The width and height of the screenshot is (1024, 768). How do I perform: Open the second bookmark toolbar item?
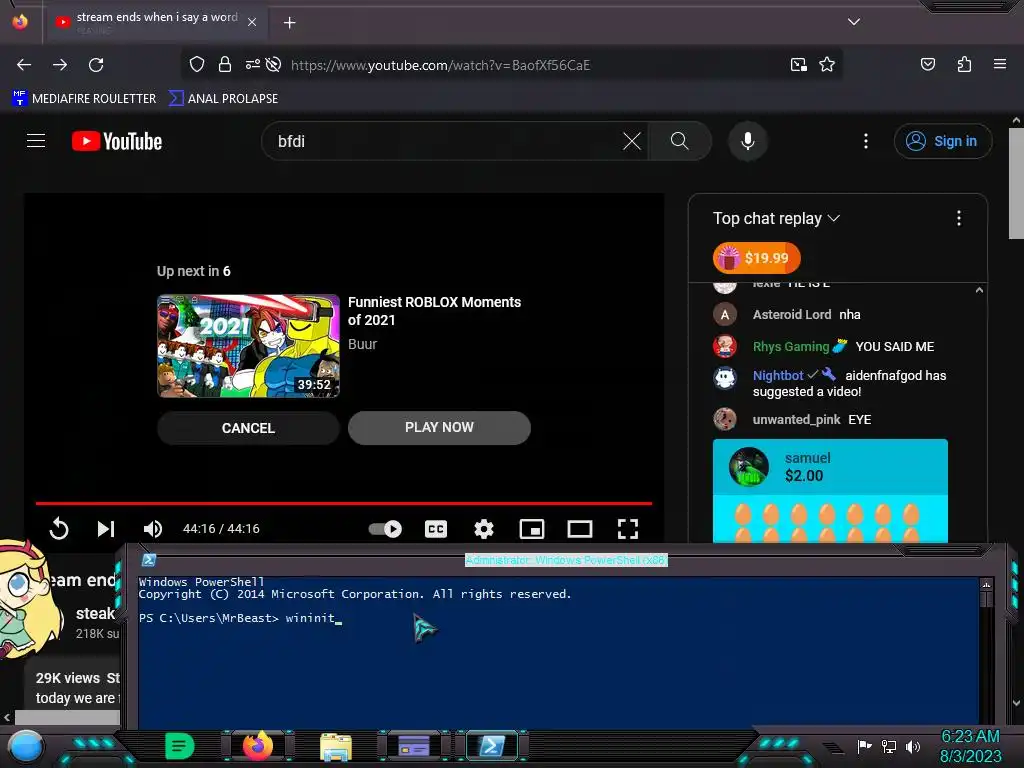click(223, 99)
